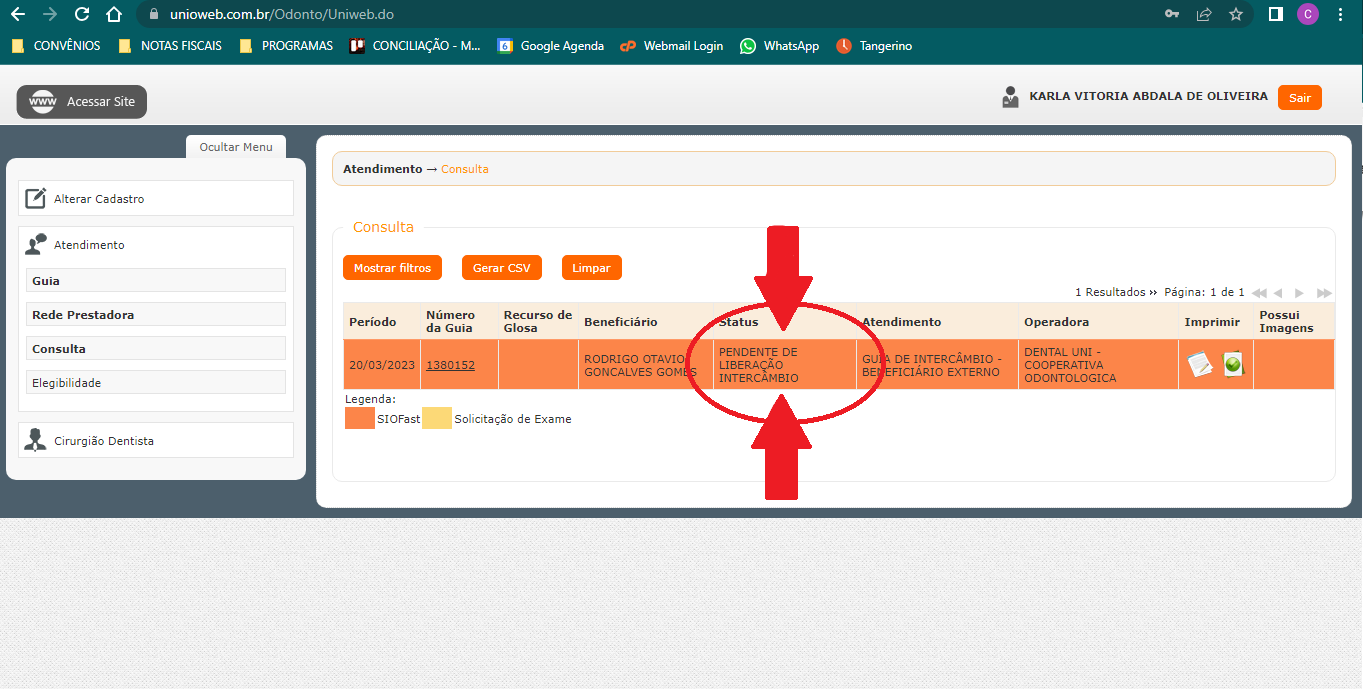Screen dimensions: 1363x689
Task: Open the CONVÊNIOS bookmark folder
Action: click(x=56, y=46)
